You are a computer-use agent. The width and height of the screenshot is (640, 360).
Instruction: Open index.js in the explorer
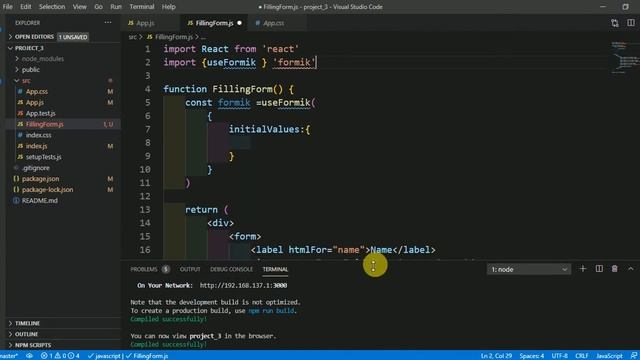tap(36, 146)
